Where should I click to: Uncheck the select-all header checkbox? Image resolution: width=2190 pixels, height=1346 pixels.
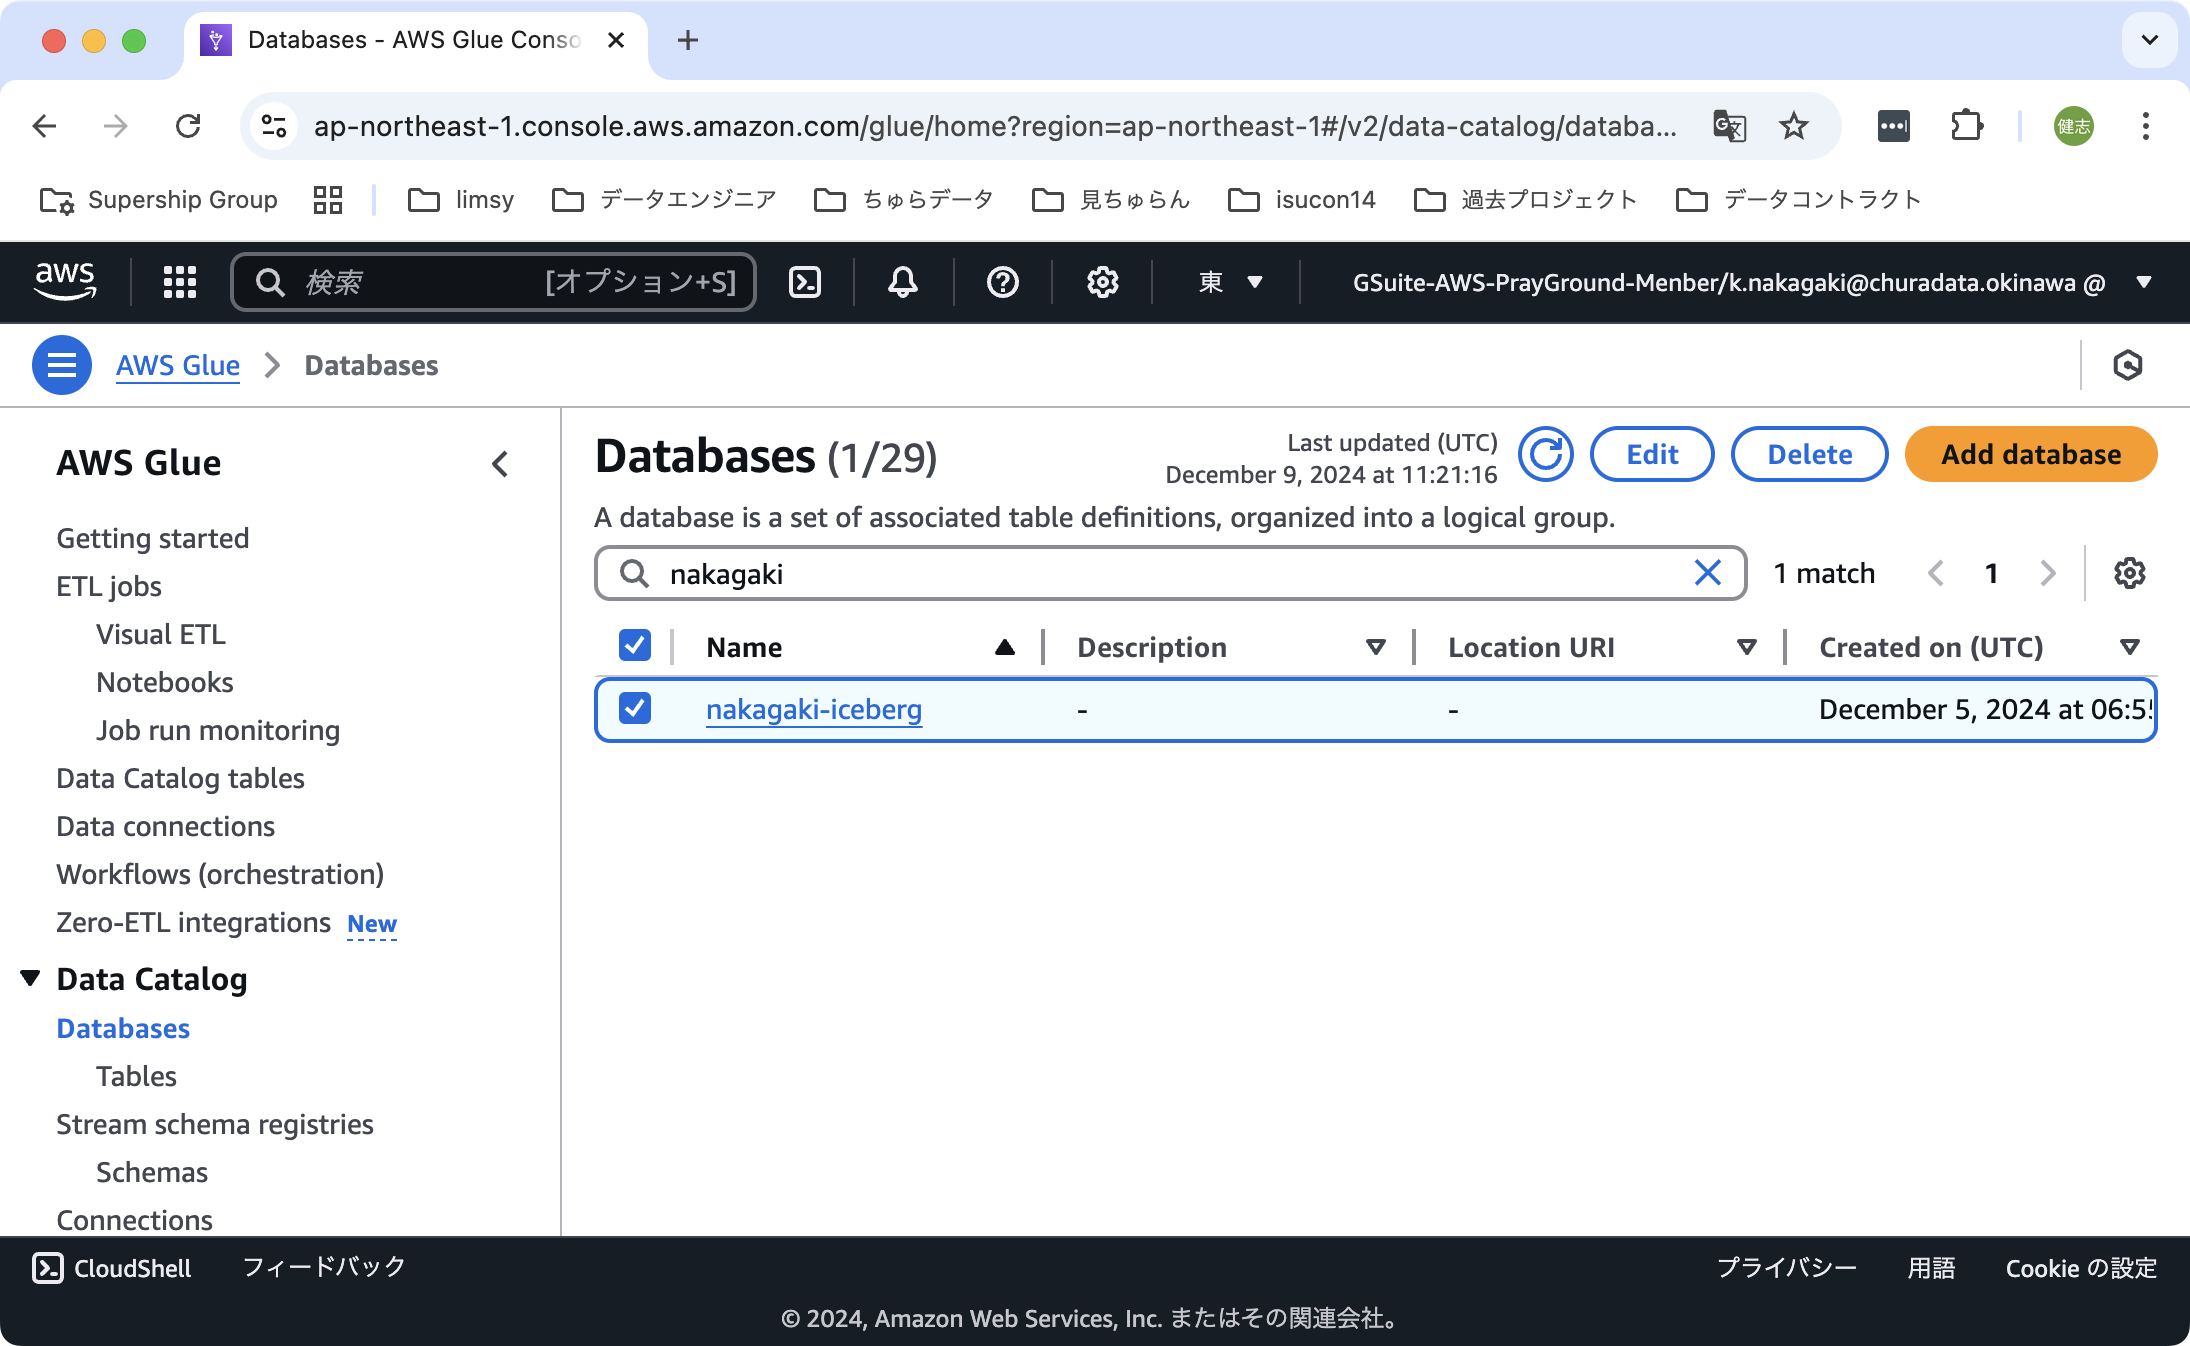tap(635, 646)
